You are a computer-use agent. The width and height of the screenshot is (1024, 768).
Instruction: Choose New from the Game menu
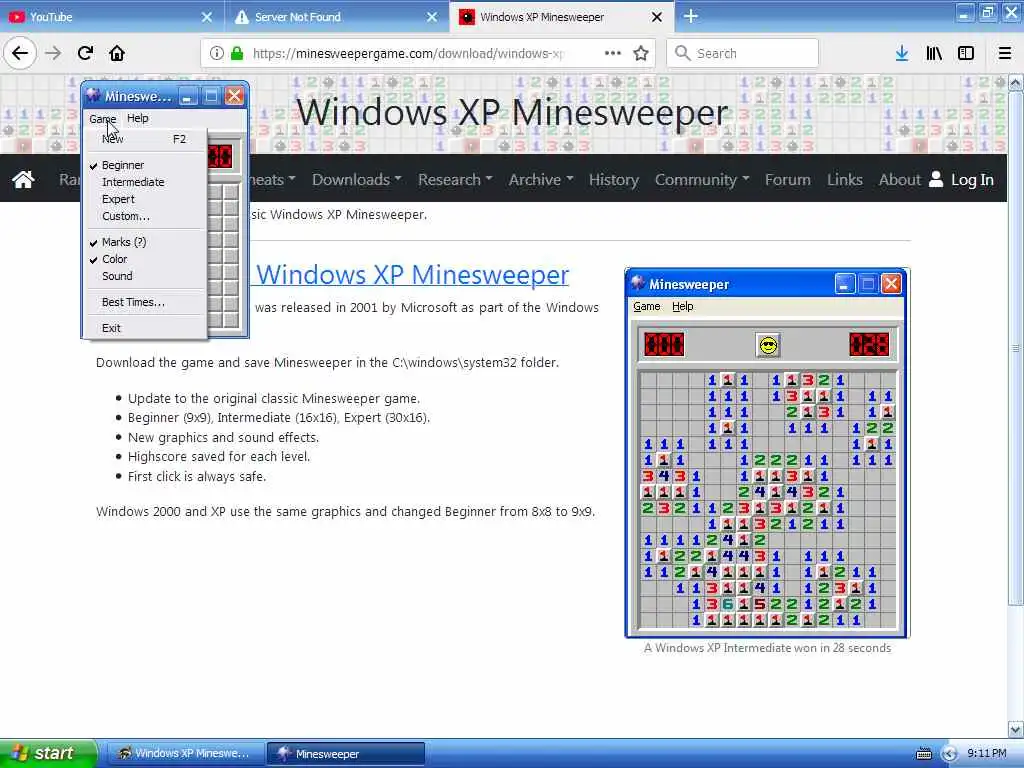point(145,139)
